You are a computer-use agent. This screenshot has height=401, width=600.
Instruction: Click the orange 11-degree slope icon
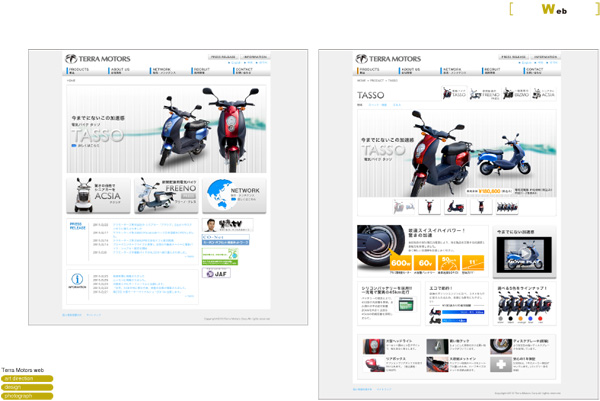tap(473, 263)
